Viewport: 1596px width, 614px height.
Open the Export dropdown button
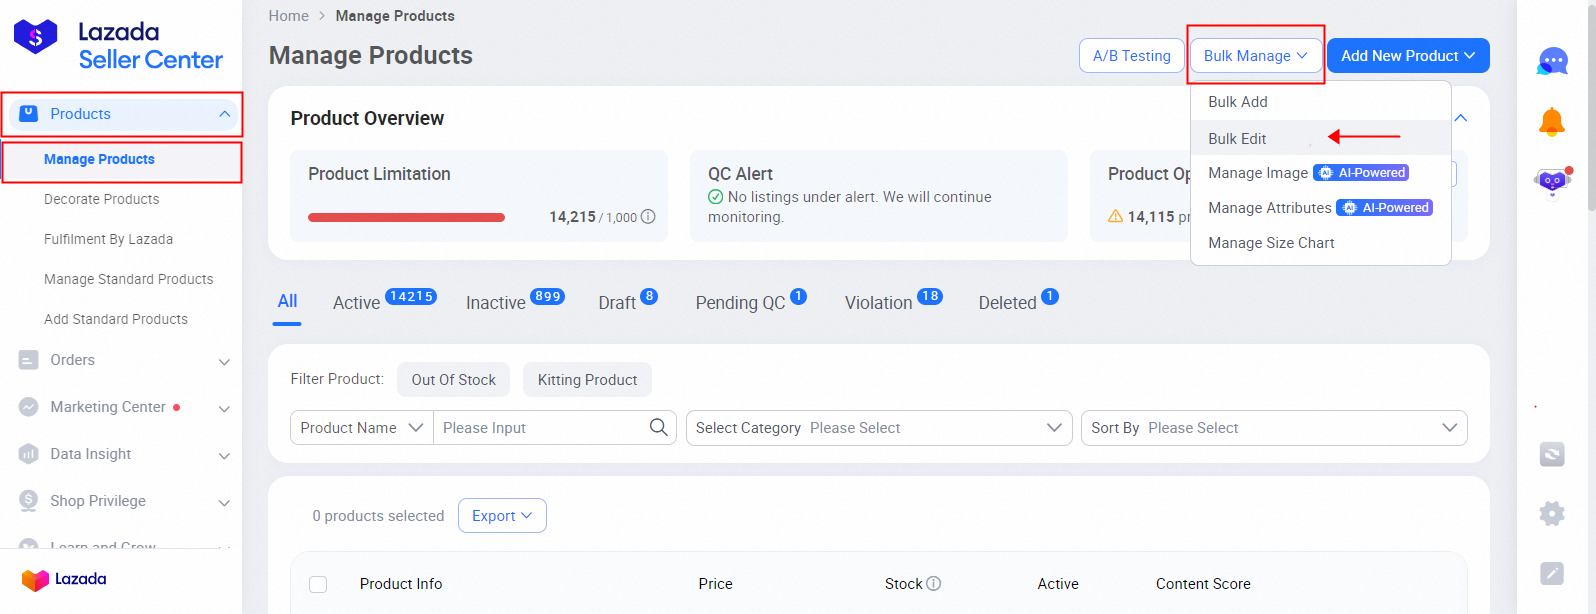[502, 516]
